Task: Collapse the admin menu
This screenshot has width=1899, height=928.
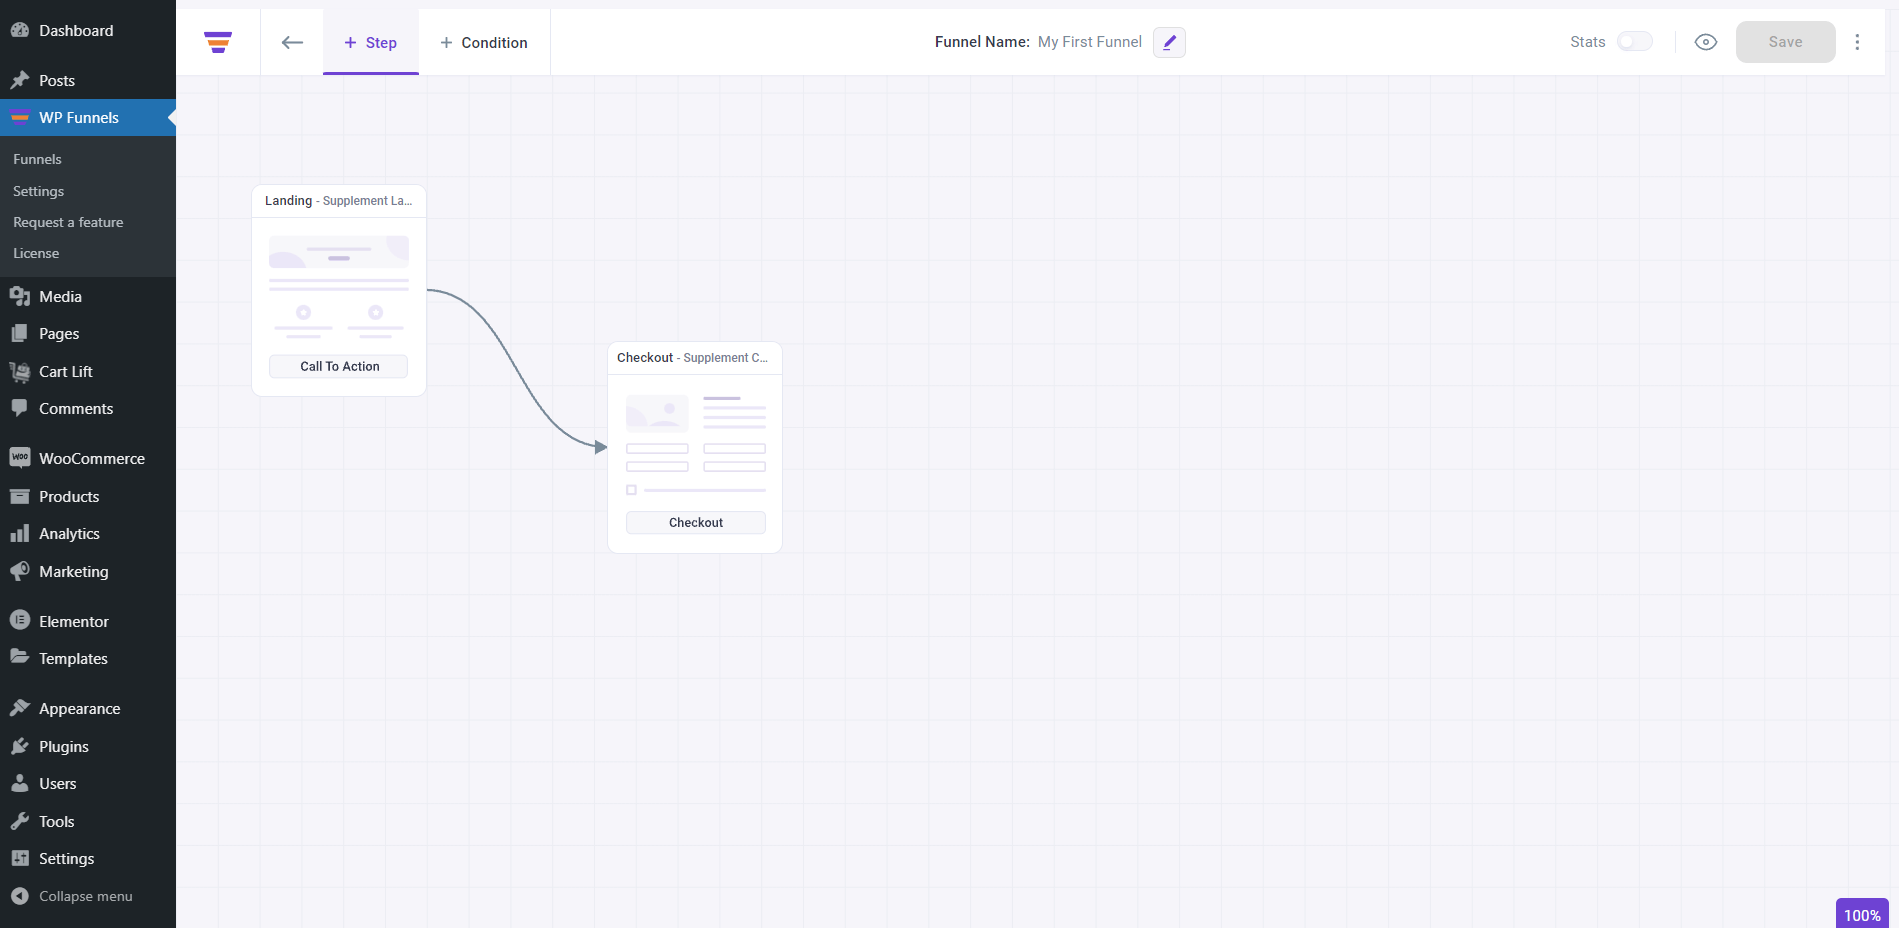Action: point(72,896)
